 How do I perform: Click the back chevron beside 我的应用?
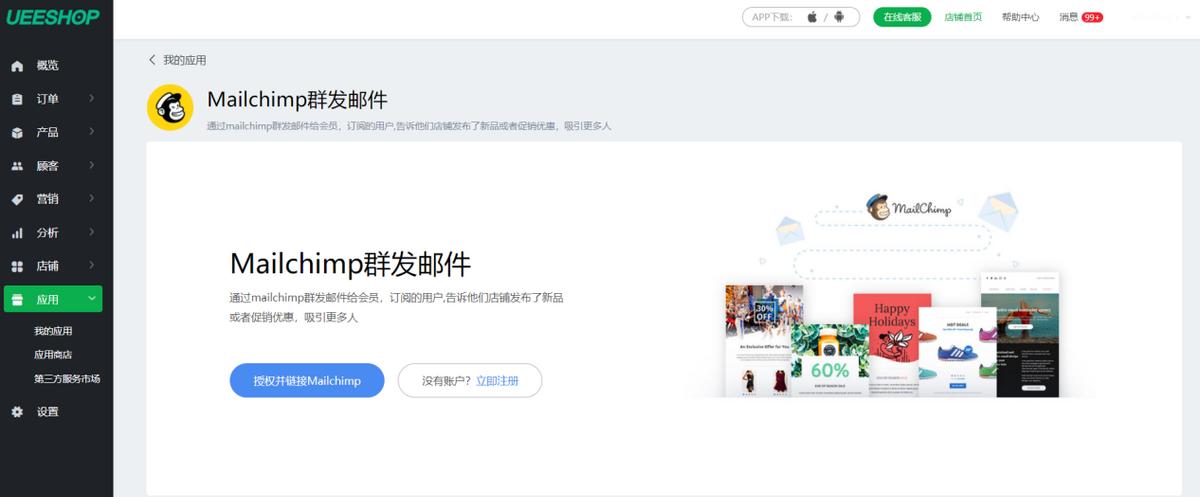152,60
